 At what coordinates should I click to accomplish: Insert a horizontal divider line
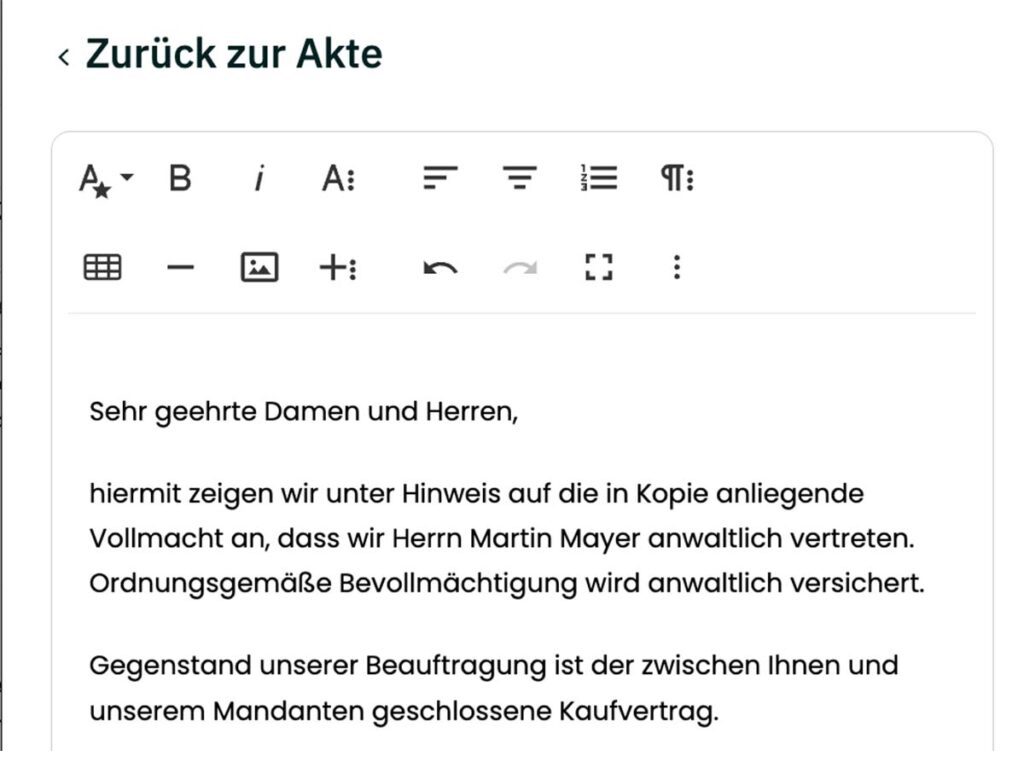(182, 267)
